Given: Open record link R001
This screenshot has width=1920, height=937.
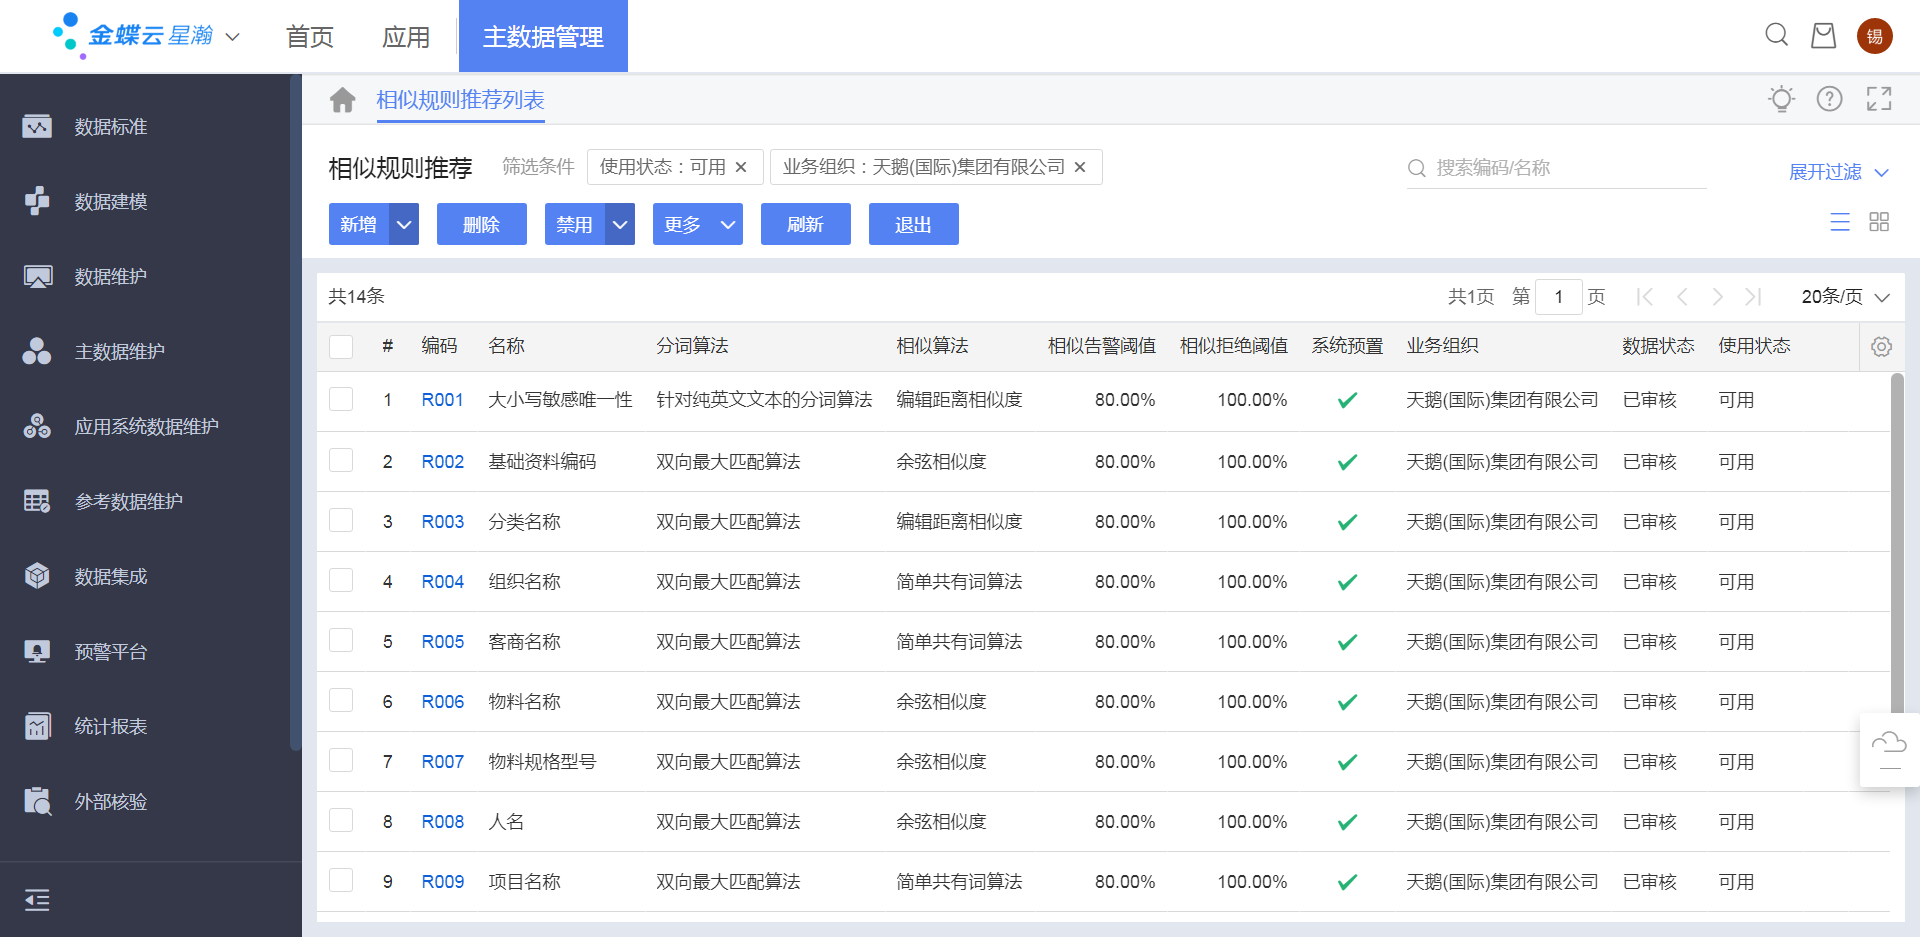Looking at the screenshot, I should pyautogui.click(x=443, y=400).
